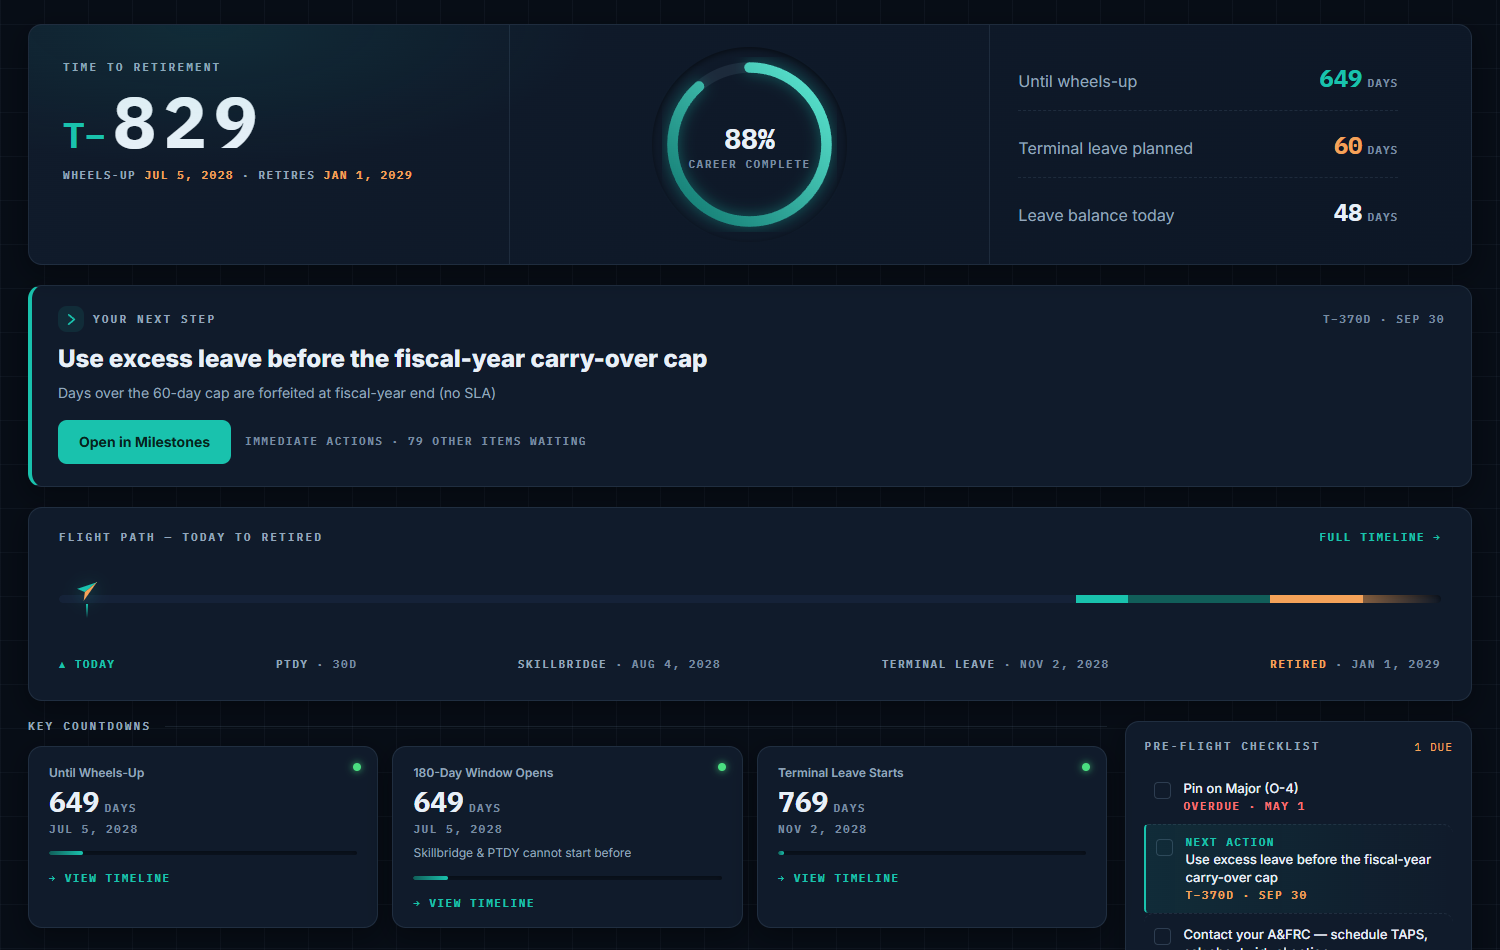The height and width of the screenshot is (950, 1500).
Task: Click the next step heading about excess leave
Action: coord(382,359)
